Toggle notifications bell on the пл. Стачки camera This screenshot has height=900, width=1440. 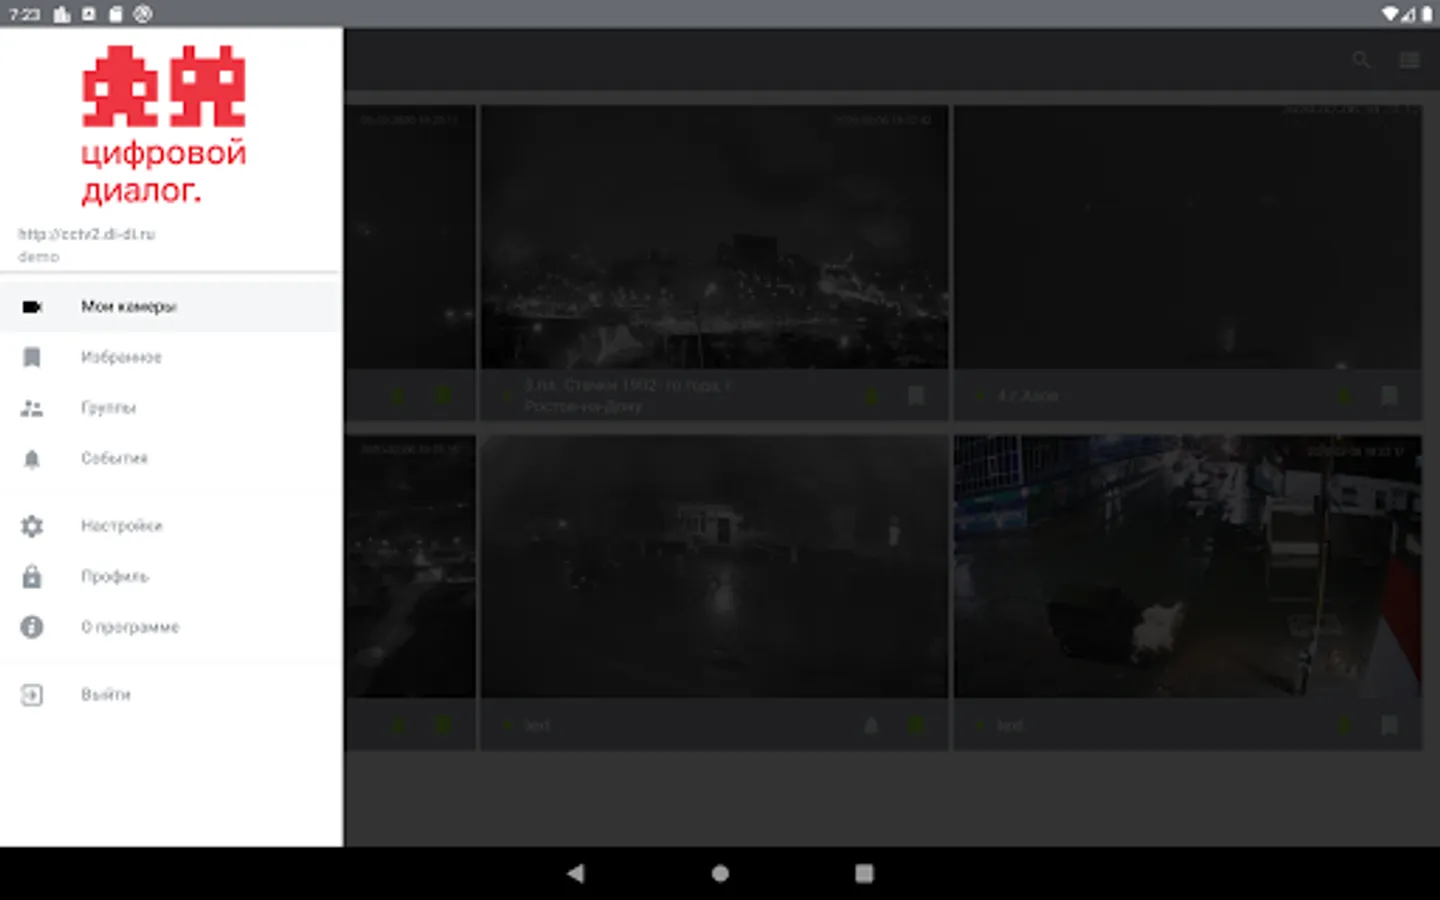coord(871,396)
